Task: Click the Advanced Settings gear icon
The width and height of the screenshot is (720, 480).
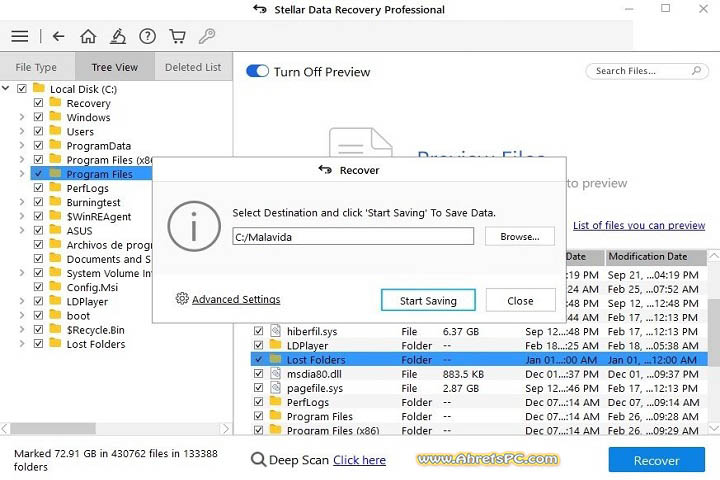Action: point(182,299)
